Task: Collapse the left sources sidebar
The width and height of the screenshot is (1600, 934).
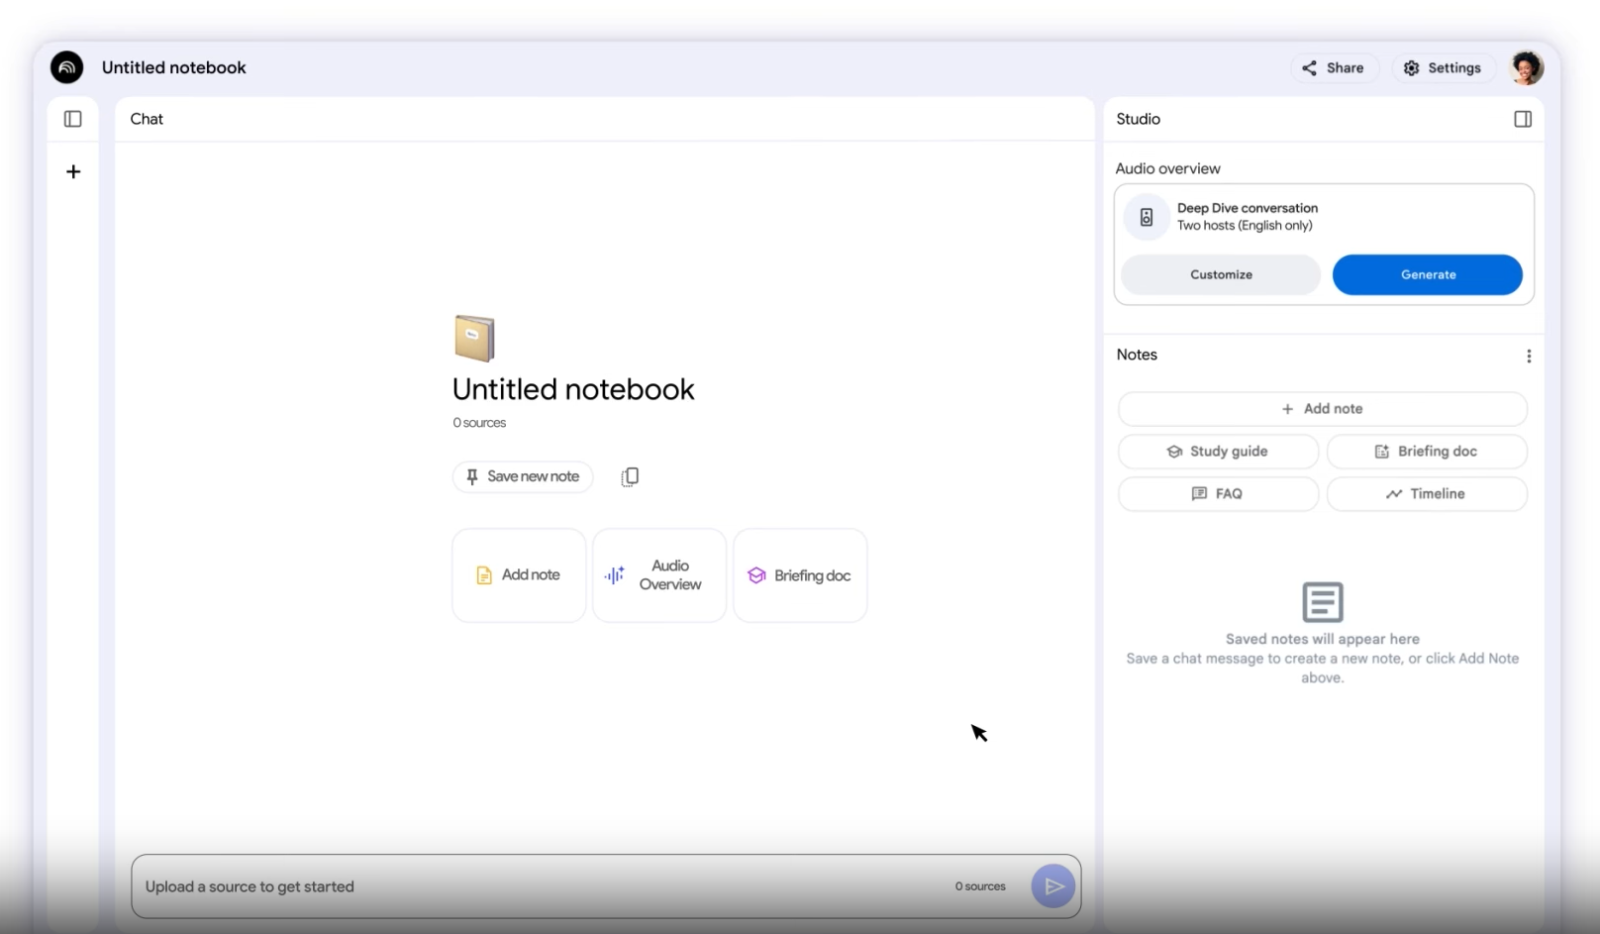Action: point(72,118)
